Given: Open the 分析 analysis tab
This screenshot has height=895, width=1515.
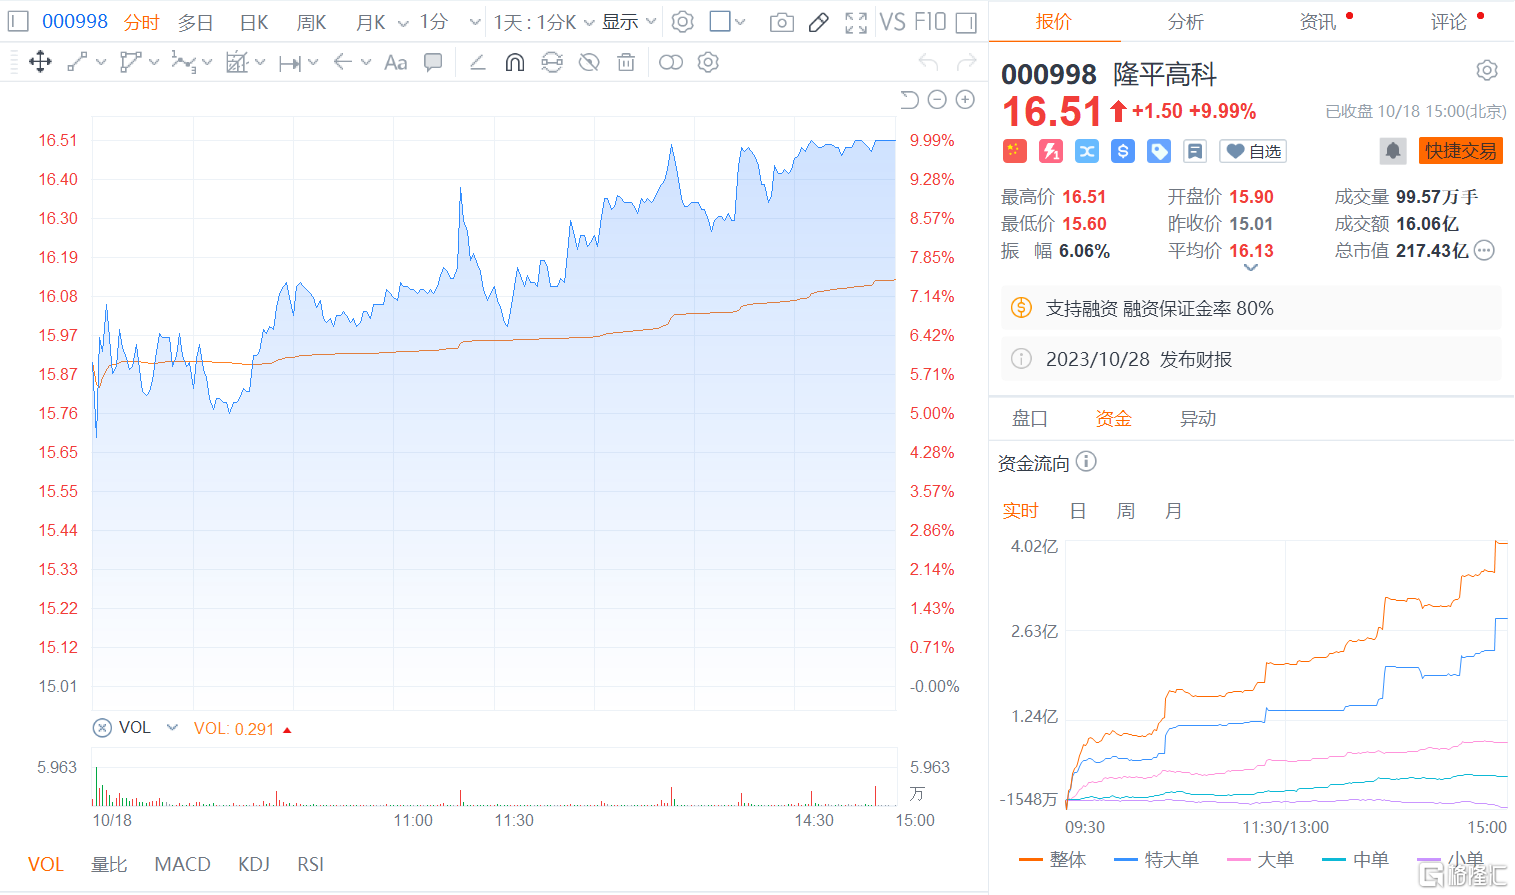Looking at the screenshot, I should click(1186, 22).
